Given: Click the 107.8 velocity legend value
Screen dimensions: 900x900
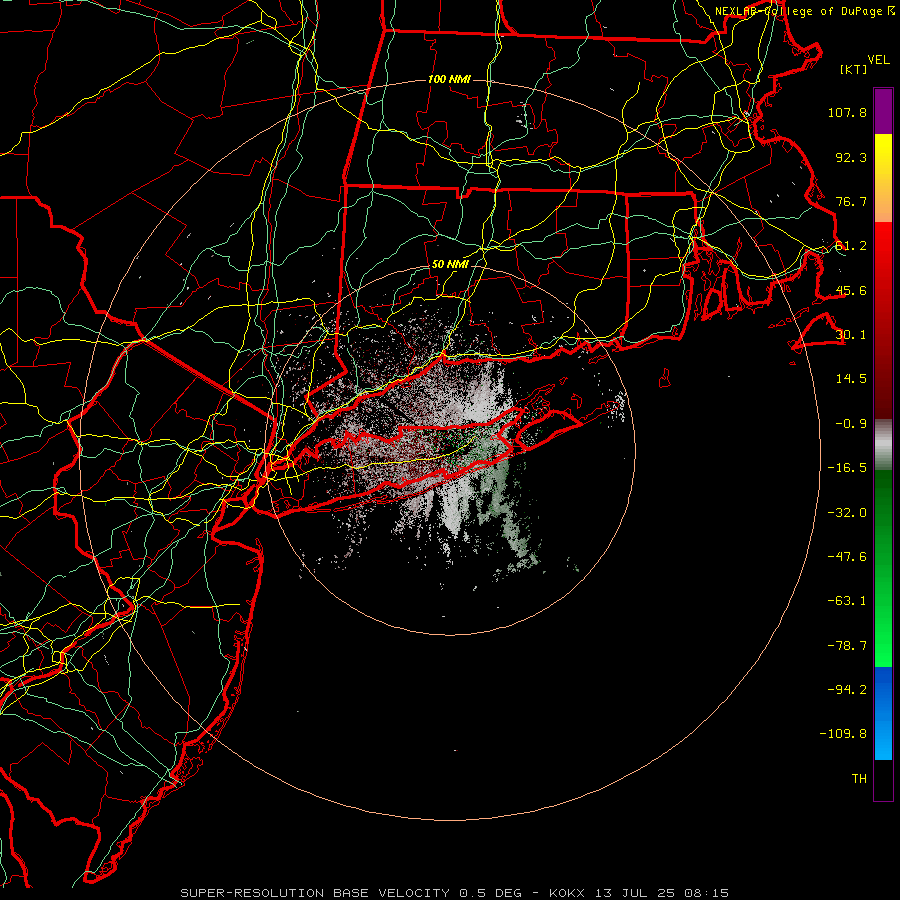Looking at the screenshot, I should pos(847,112).
